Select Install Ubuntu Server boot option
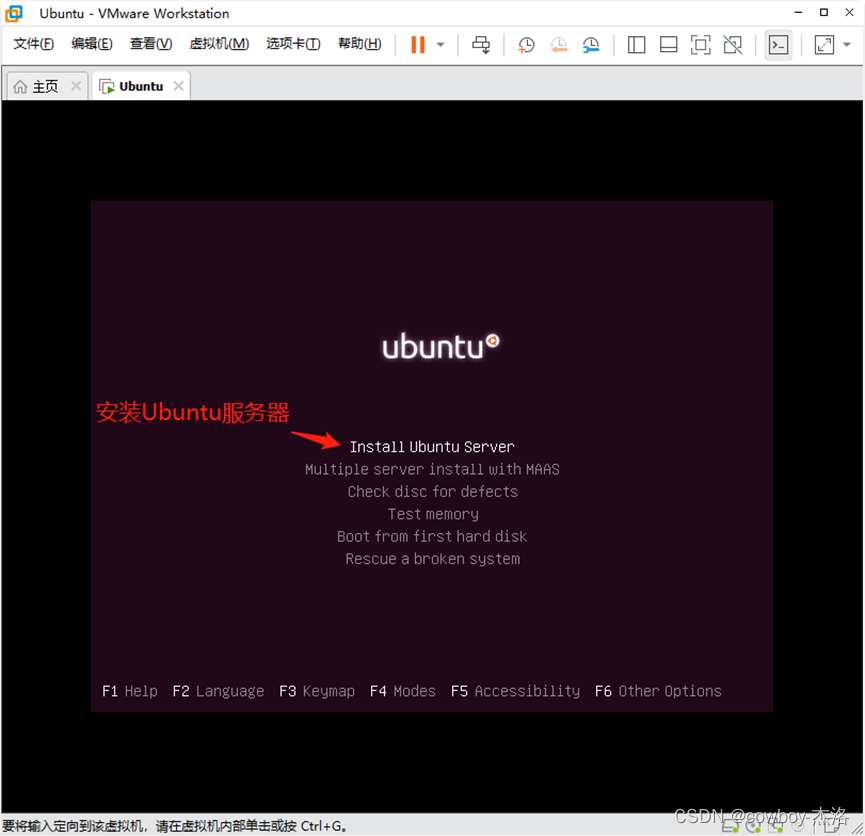The image size is (865, 836). (432, 446)
